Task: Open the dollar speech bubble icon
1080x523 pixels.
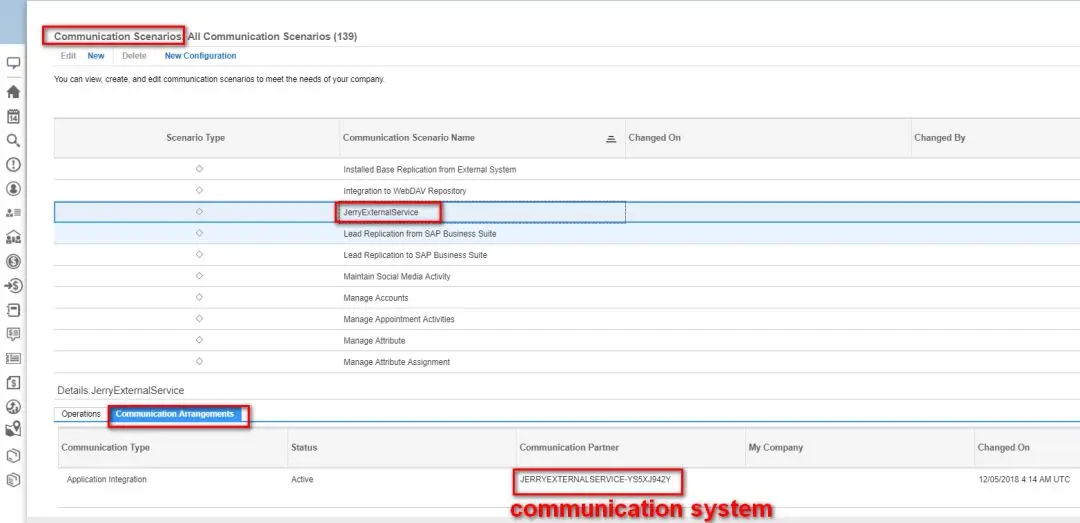Action: point(13,334)
